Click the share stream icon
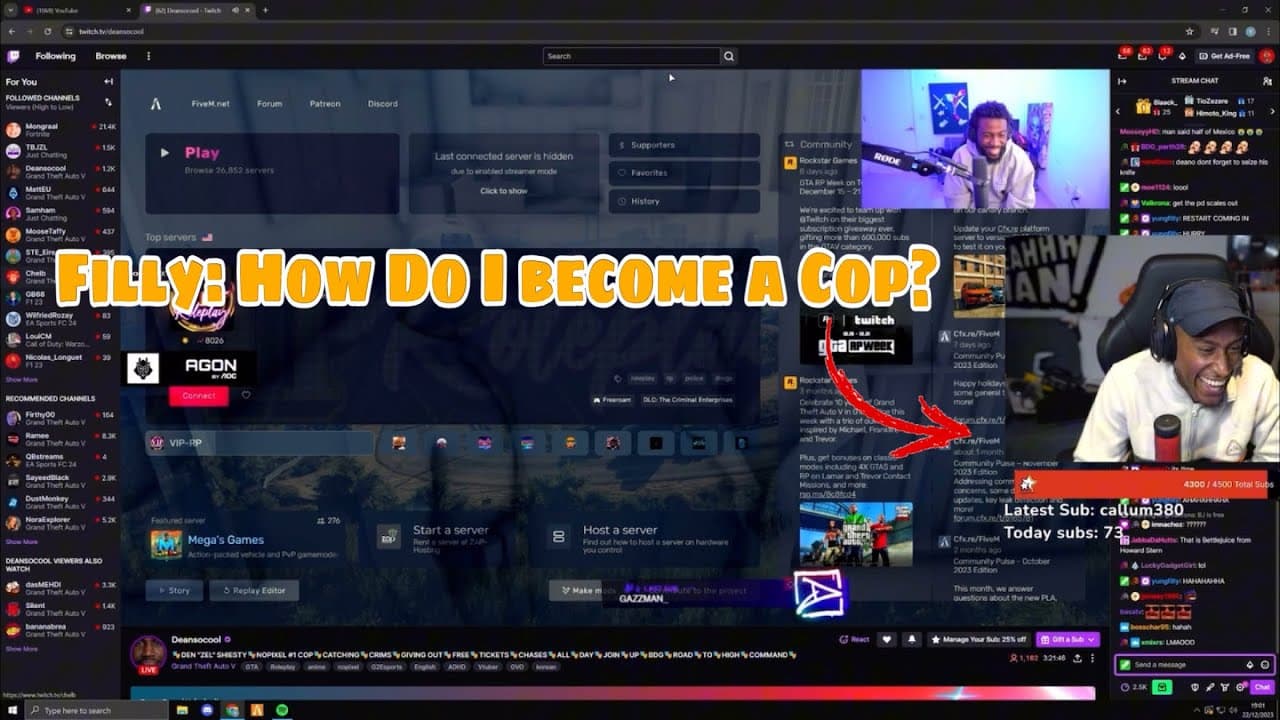Image resolution: width=1280 pixels, height=720 pixels. tap(1077, 658)
